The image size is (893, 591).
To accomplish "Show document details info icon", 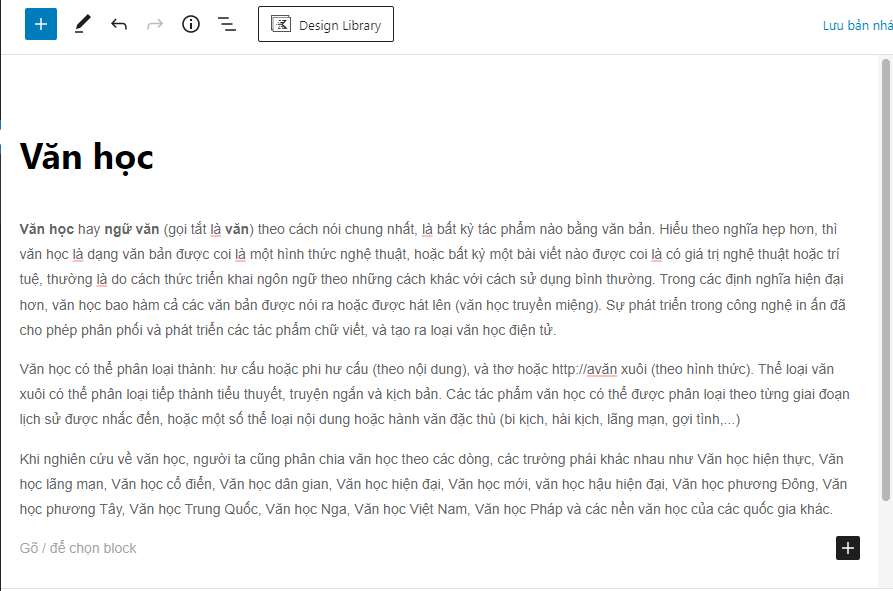I will [191, 24].
